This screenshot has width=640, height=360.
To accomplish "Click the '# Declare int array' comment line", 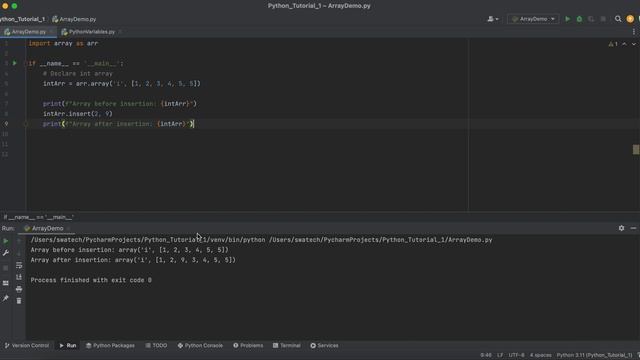I will [78, 73].
